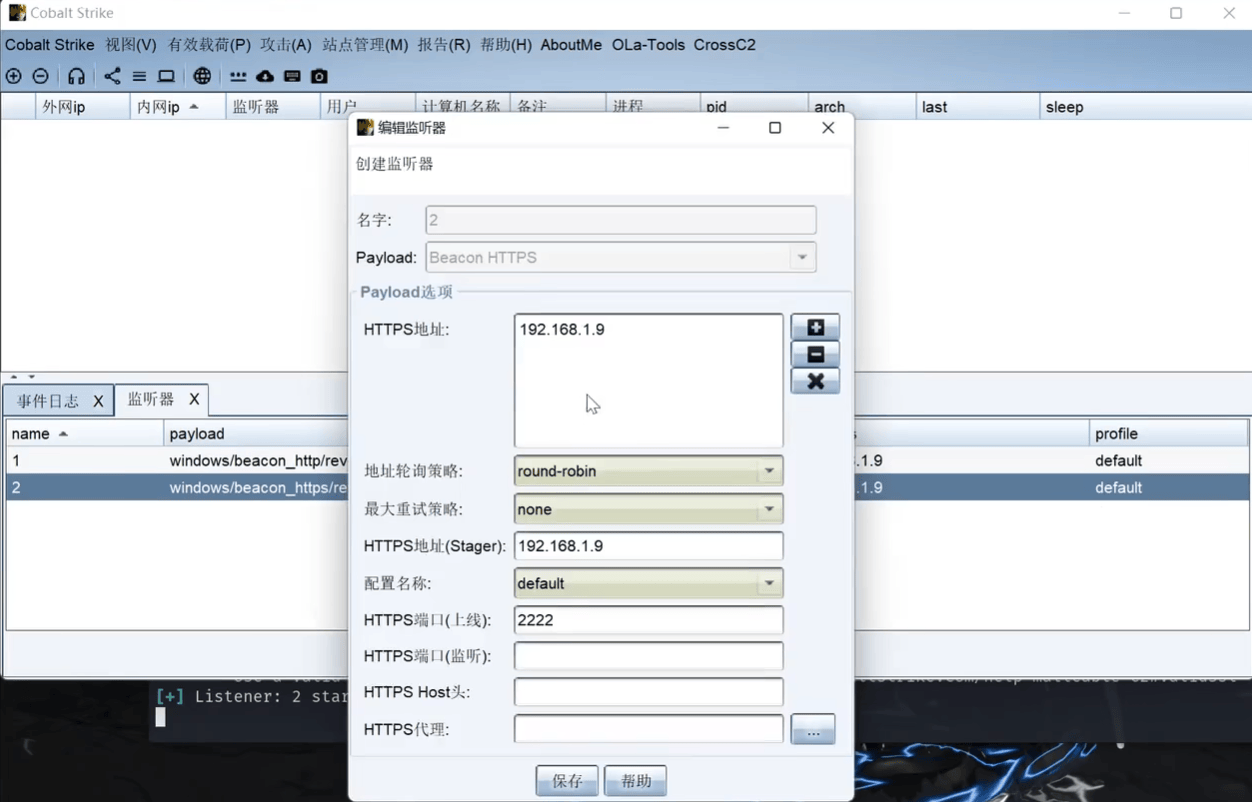This screenshot has width=1252, height=802.
Task: Open the Cobalt Strike menu
Action: point(50,45)
